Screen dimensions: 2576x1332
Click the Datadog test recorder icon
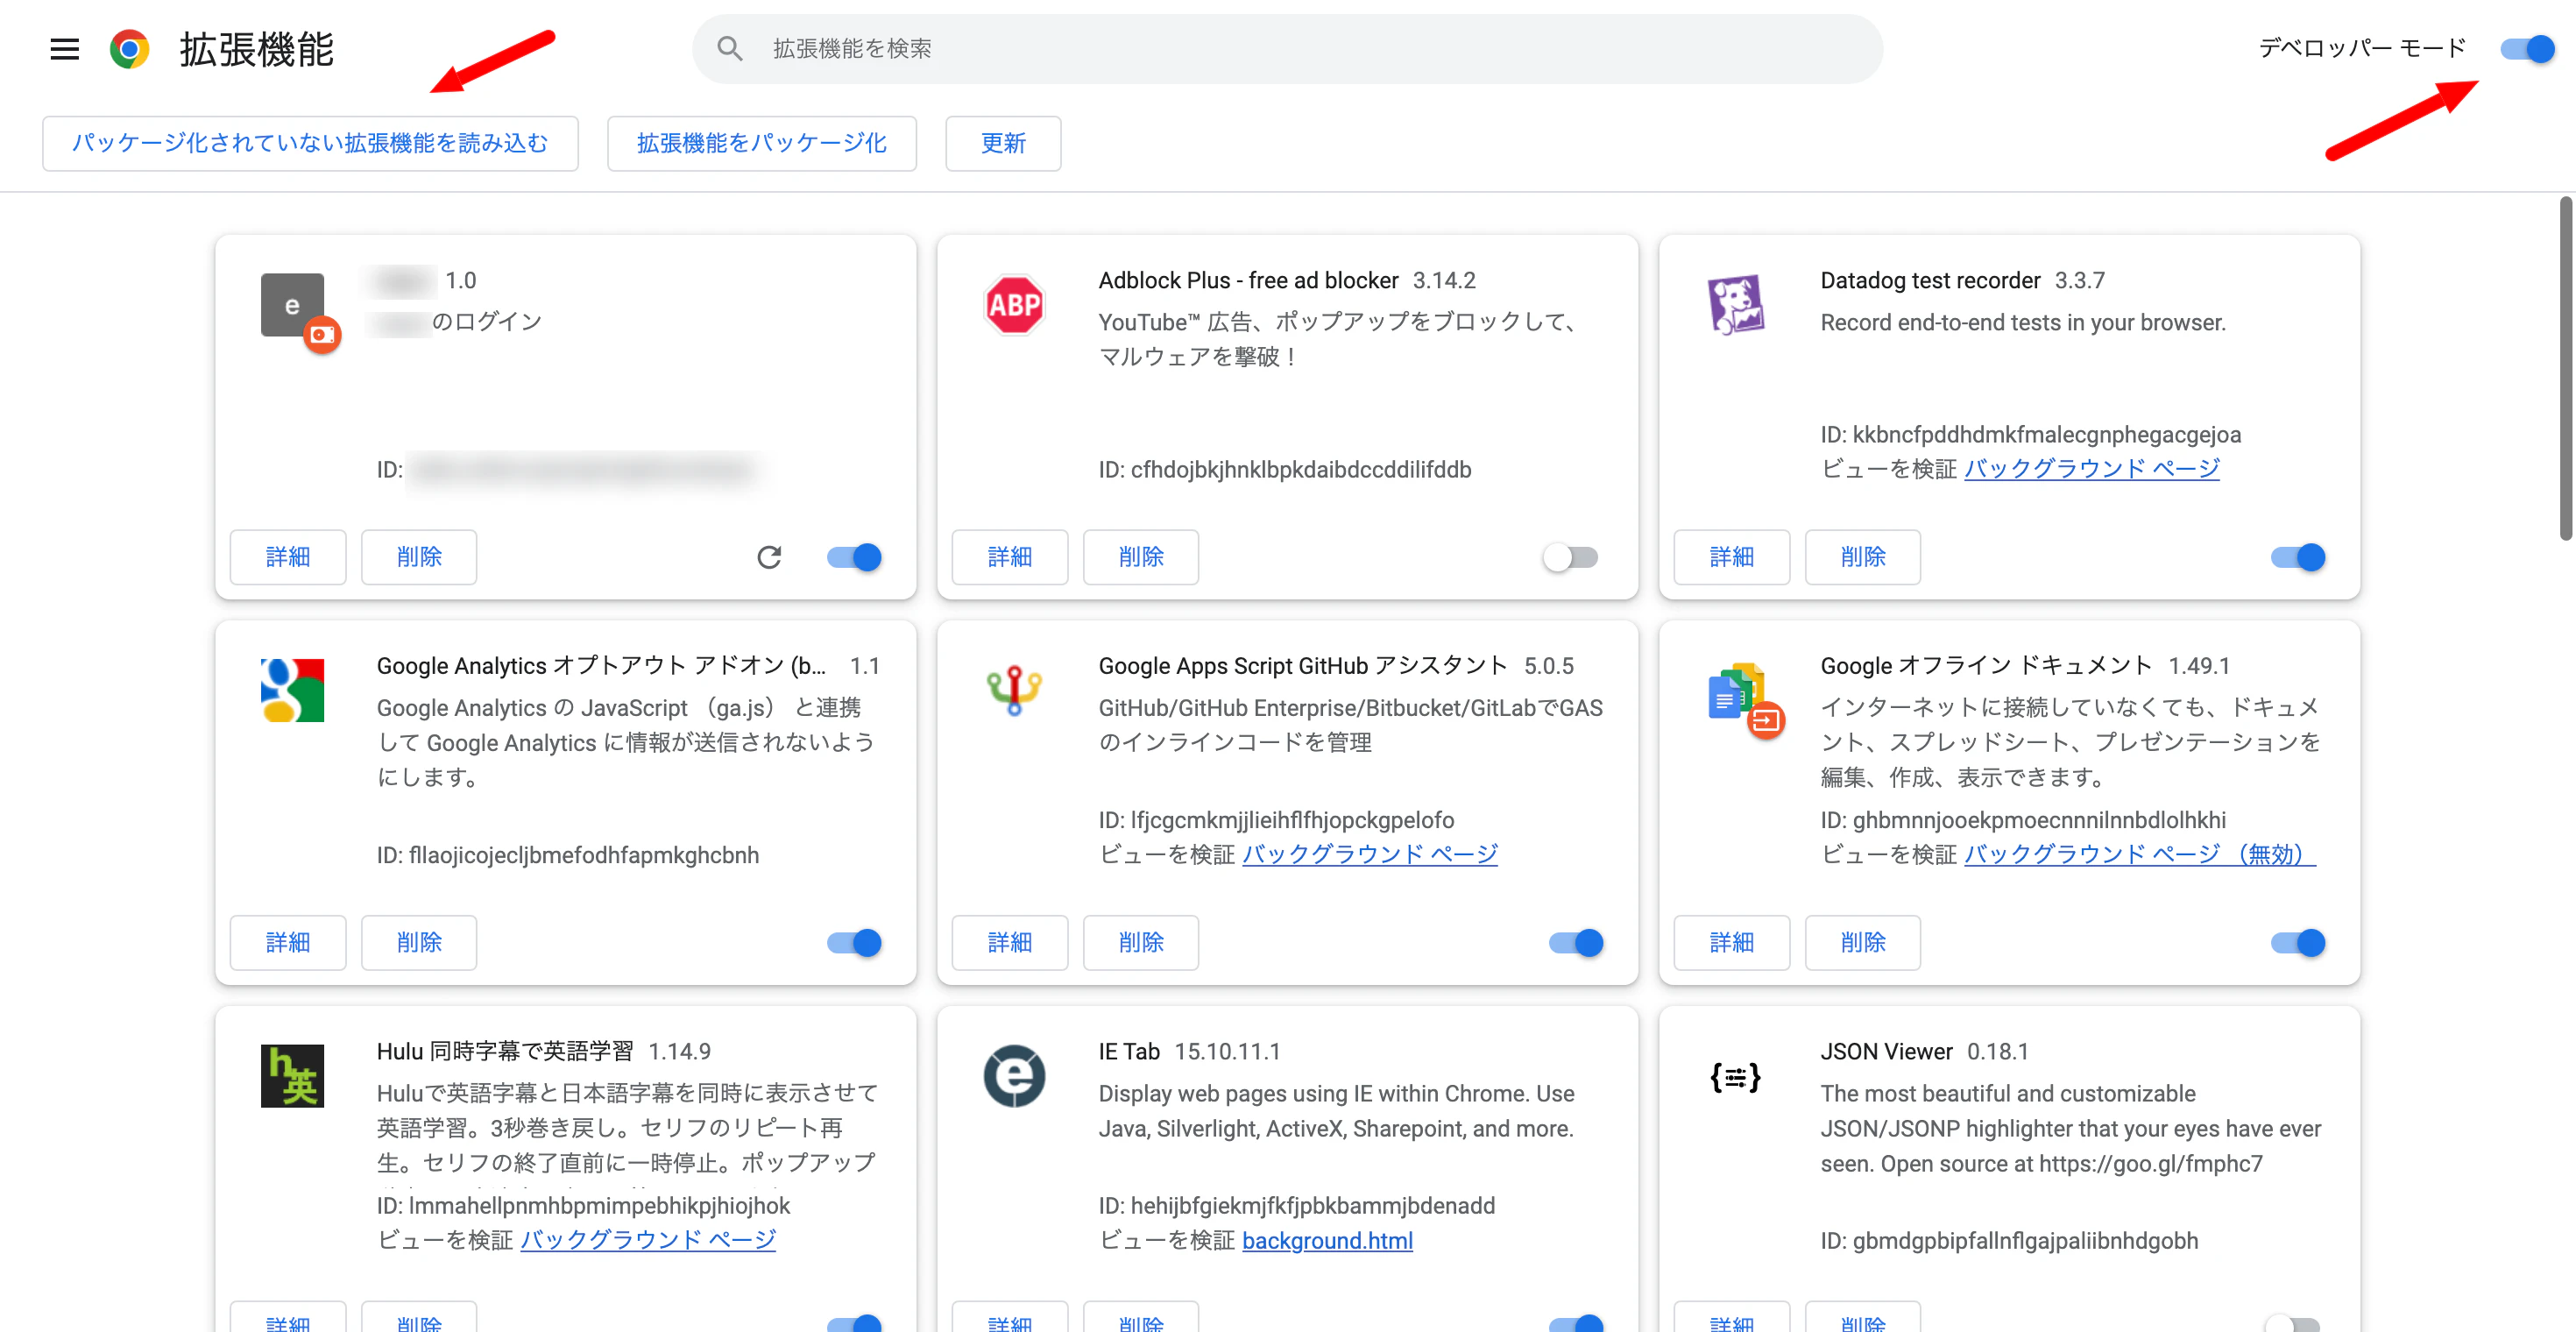[1737, 305]
